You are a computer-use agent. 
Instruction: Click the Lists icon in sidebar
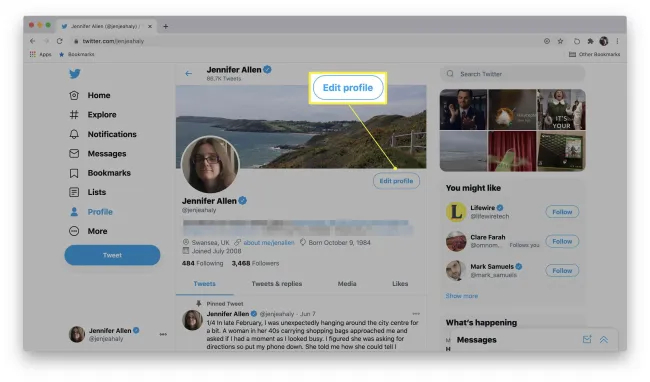click(x=74, y=192)
